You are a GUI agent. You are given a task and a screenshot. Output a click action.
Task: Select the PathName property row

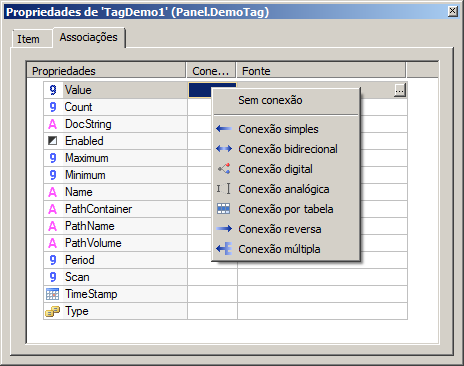(x=115, y=226)
